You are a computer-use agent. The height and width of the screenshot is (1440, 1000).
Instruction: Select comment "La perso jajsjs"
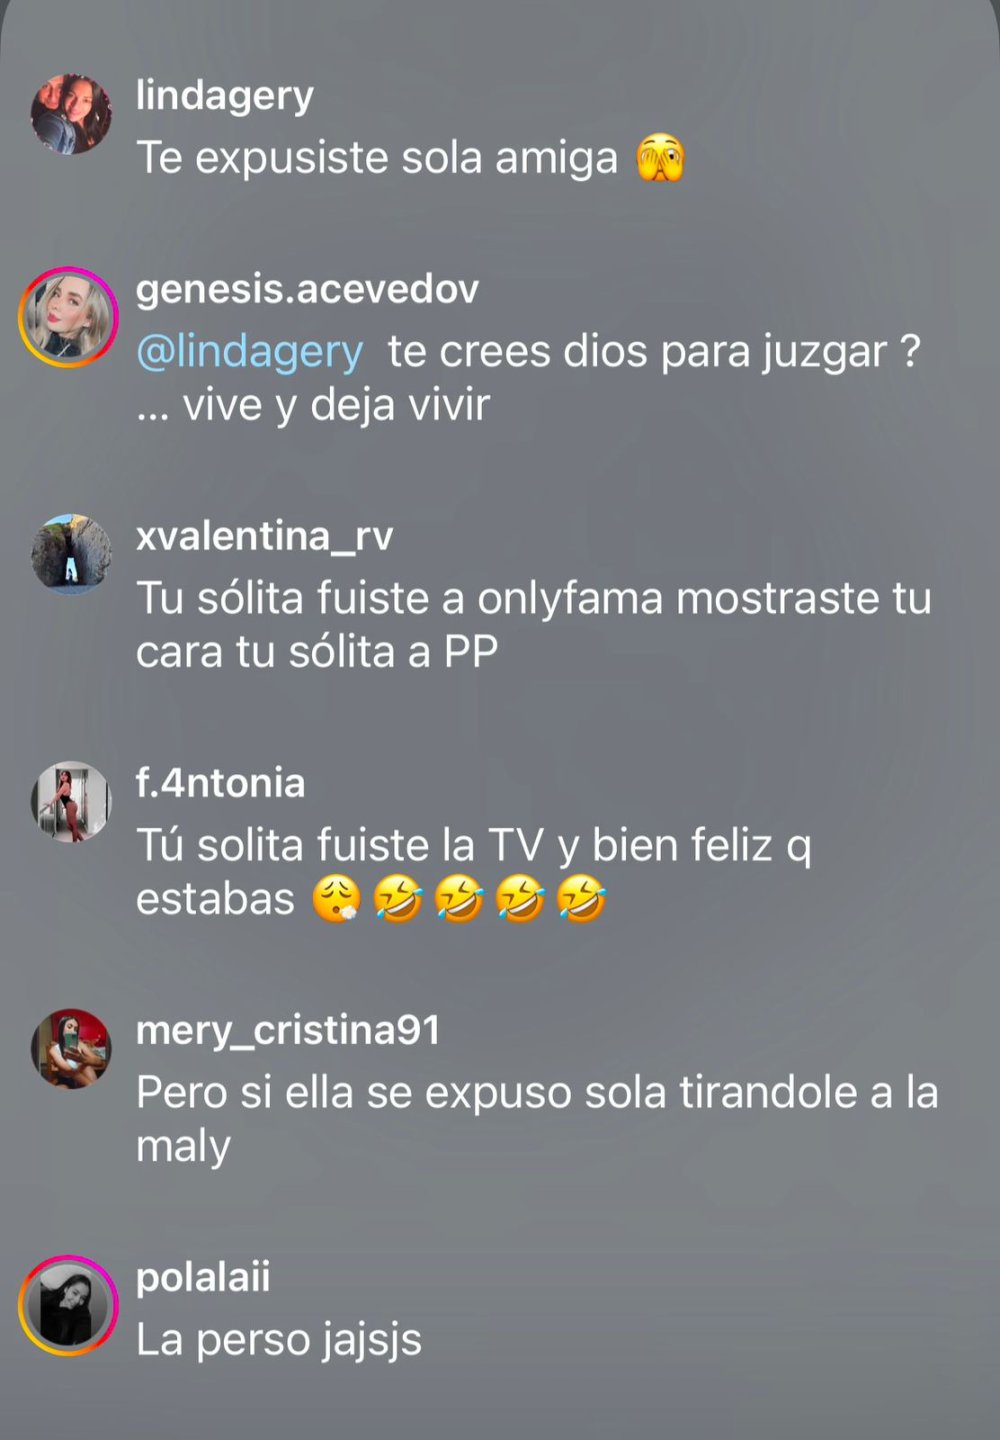click(x=279, y=1340)
